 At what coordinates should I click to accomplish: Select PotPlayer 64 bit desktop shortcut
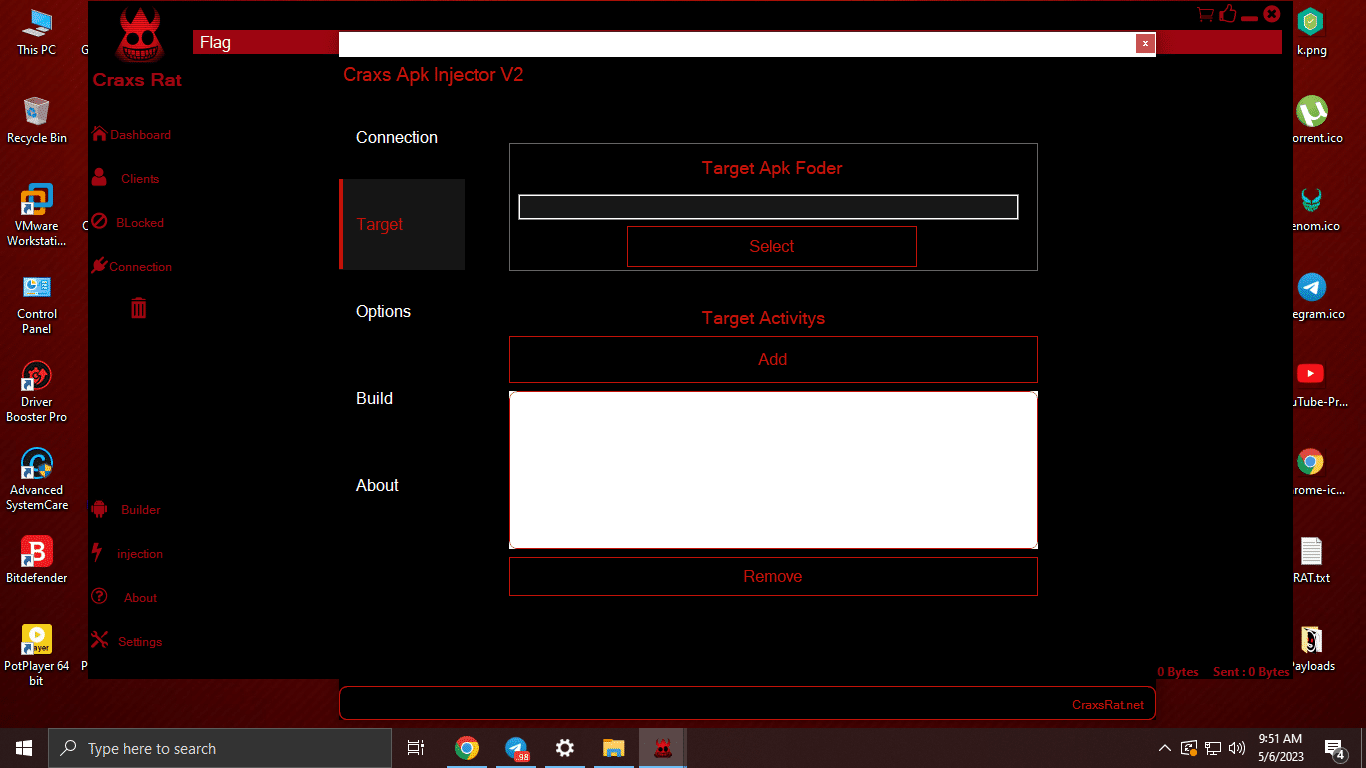tap(37, 655)
